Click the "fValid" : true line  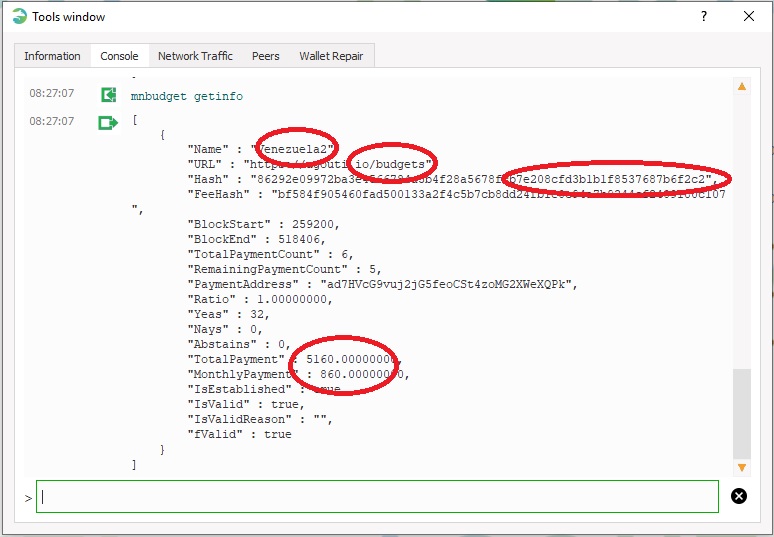coord(239,434)
